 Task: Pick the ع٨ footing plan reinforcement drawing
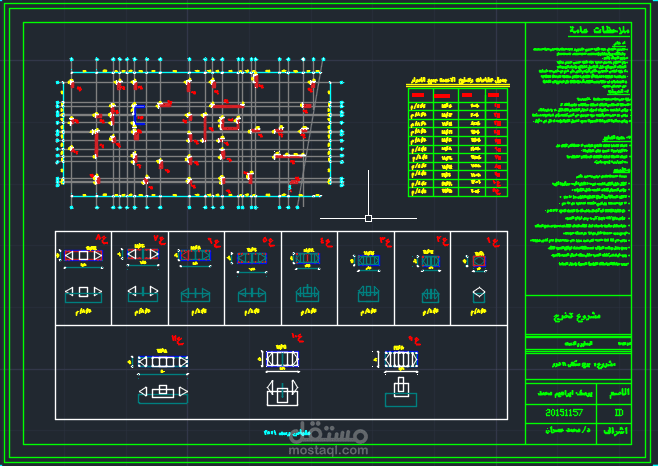pos(83,255)
